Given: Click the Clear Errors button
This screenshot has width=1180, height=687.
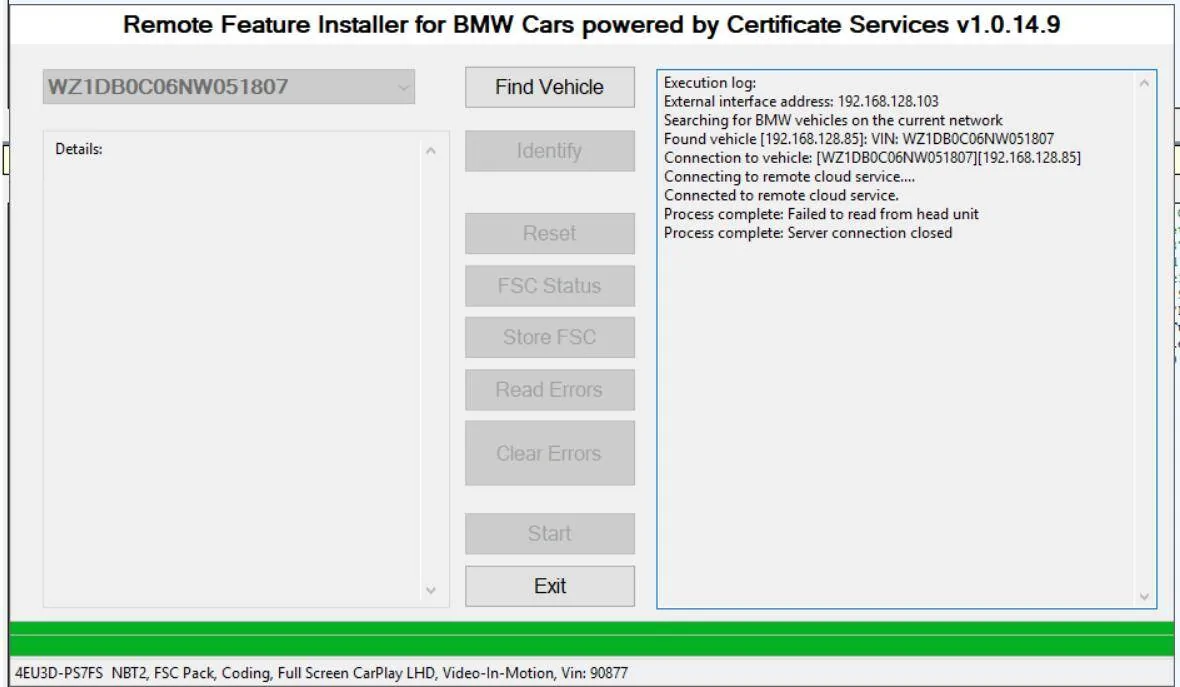Looking at the screenshot, I should (x=549, y=453).
